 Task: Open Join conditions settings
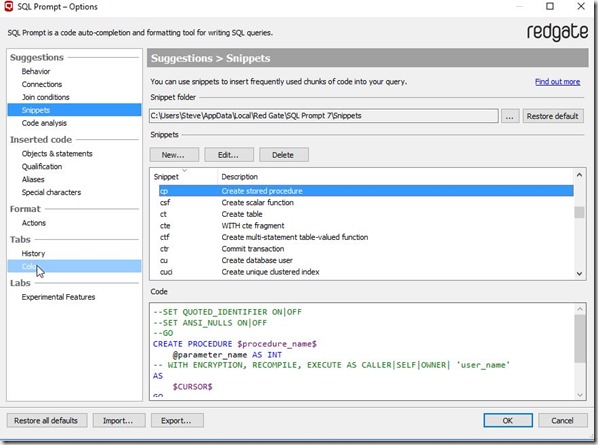point(45,97)
